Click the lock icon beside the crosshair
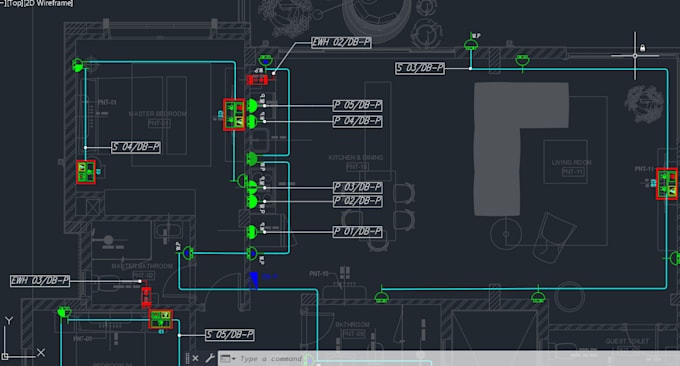This screenshot has height=366, width=680. pos(642,48)
